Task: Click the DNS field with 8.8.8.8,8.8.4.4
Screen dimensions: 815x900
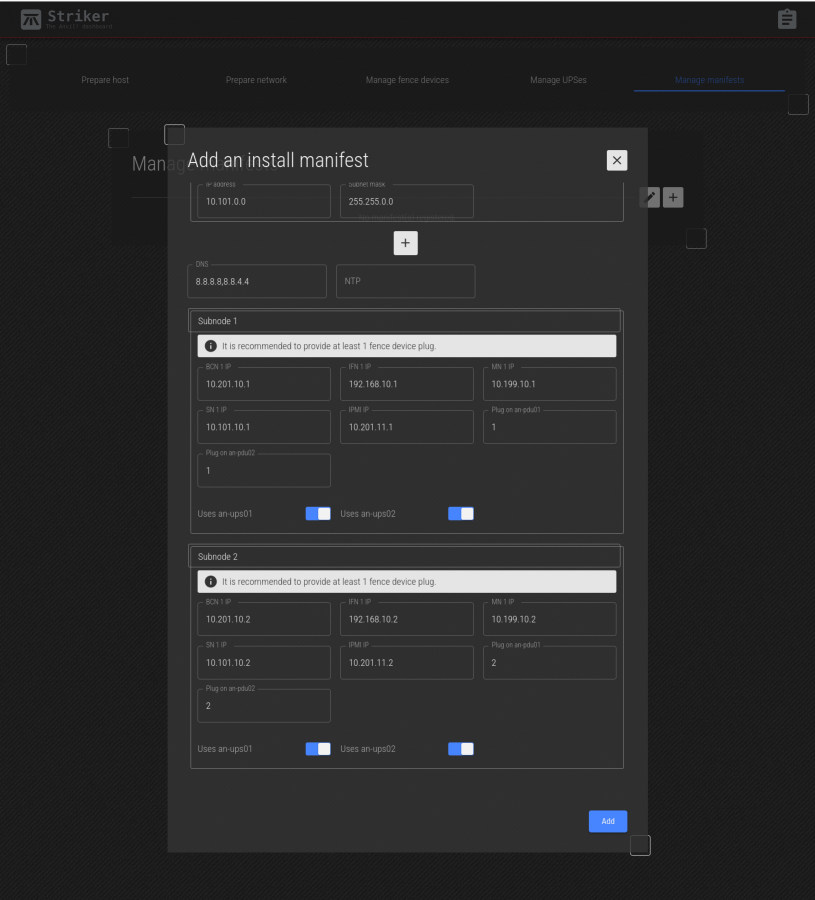Action: (x=257, y=282)
